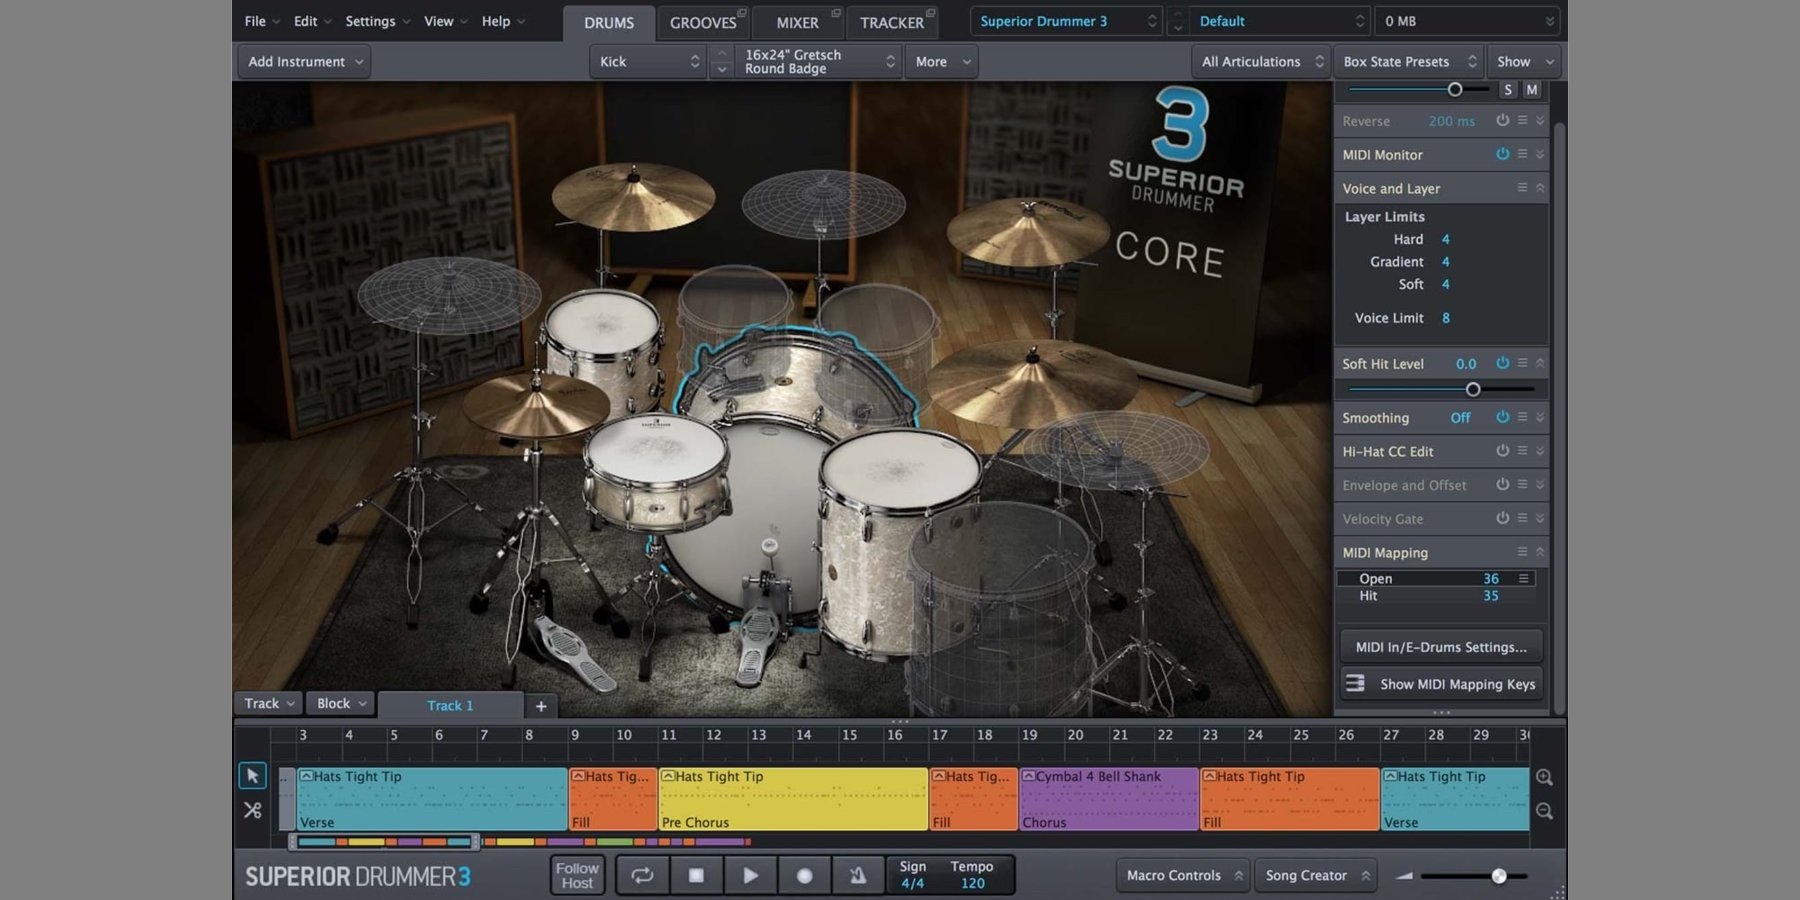Click the loop playback icon
1800x900 pixels.
click(642, 875)
